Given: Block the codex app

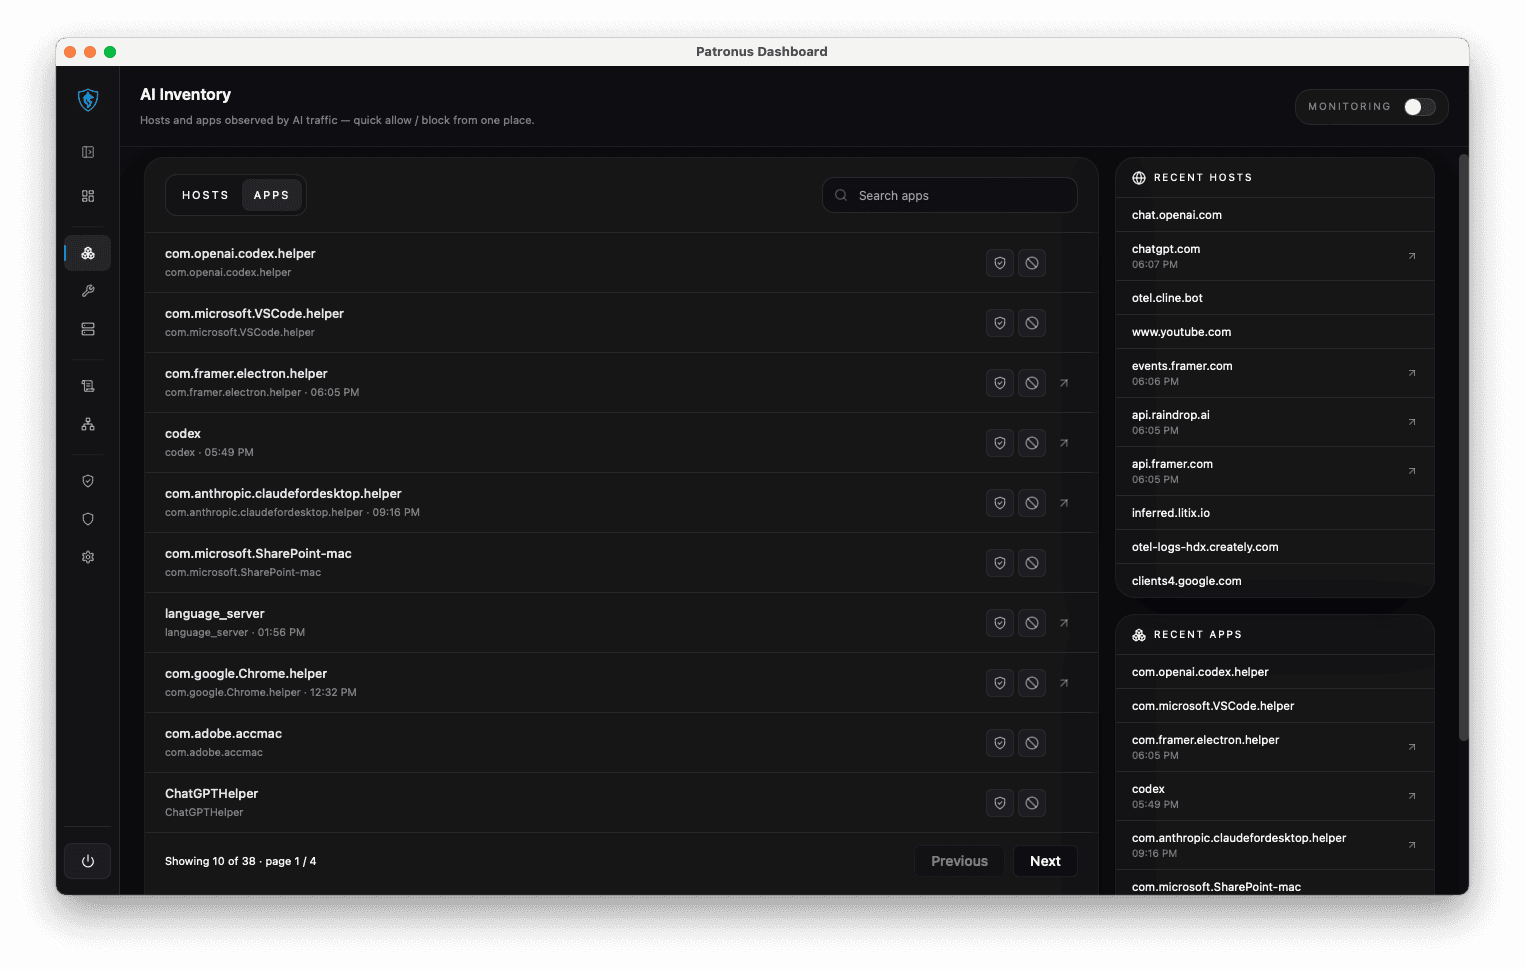Looking at the screenshot, I should [1032, 443].
